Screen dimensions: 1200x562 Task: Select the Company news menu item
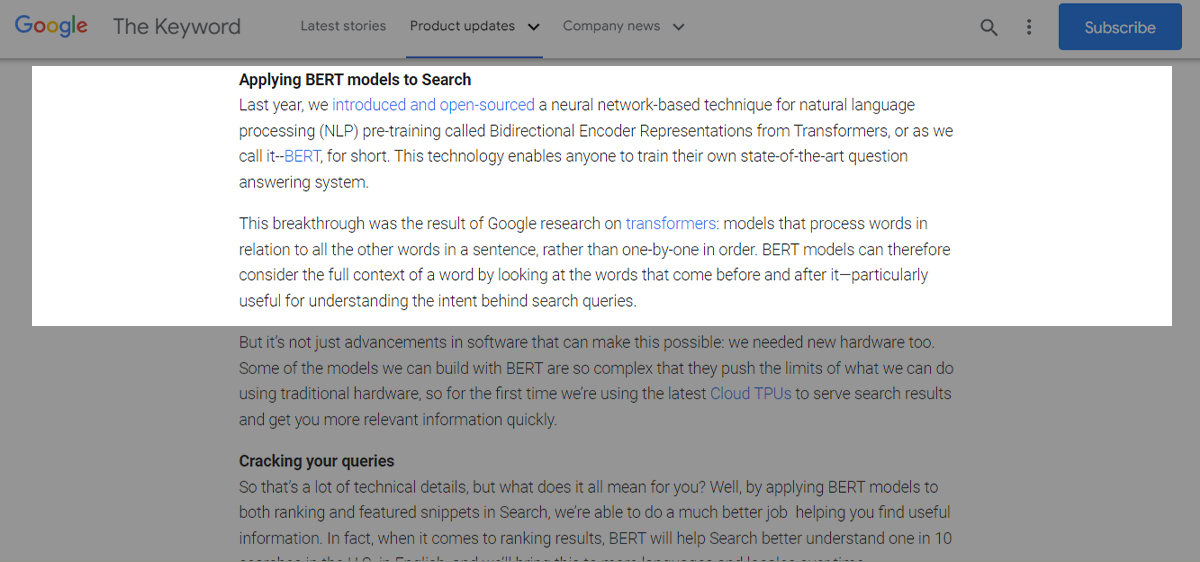(x=610, y=26)
